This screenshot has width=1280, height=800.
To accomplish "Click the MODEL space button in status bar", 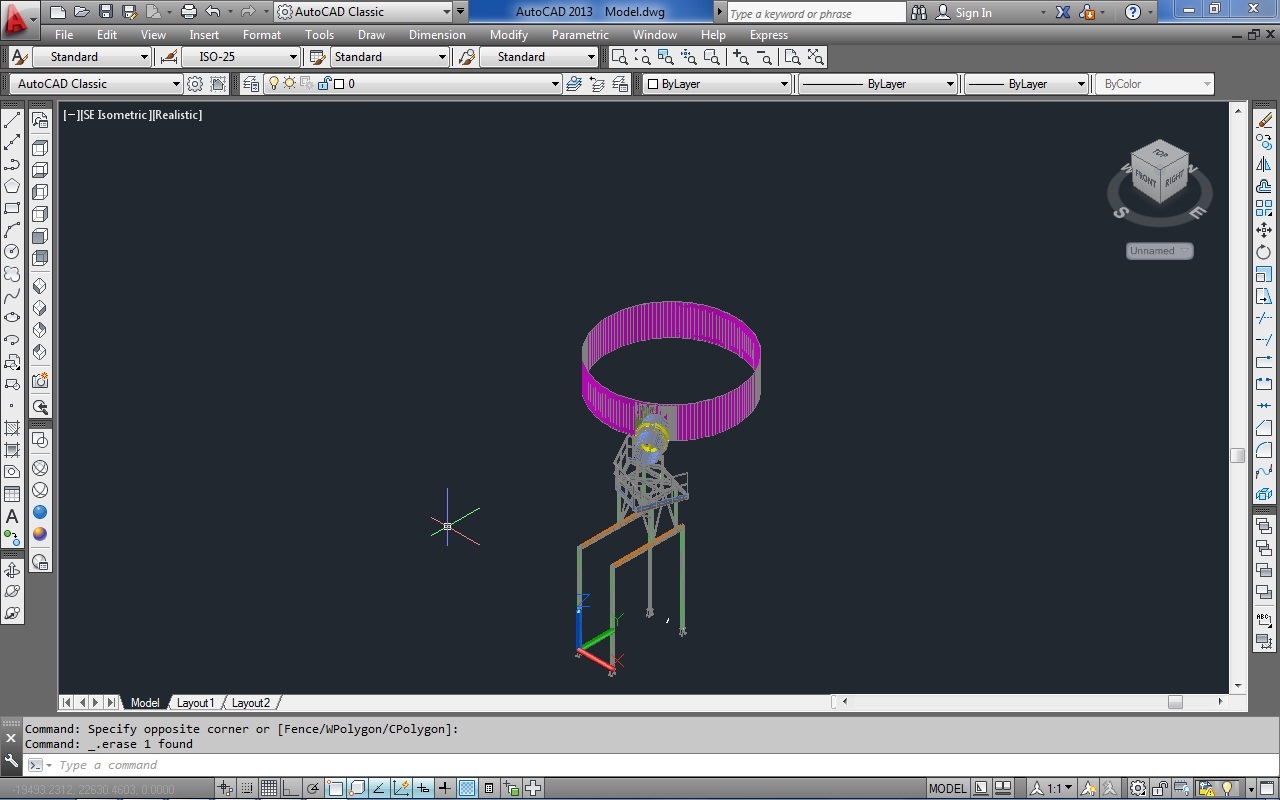I will click(x=947, y=789).
